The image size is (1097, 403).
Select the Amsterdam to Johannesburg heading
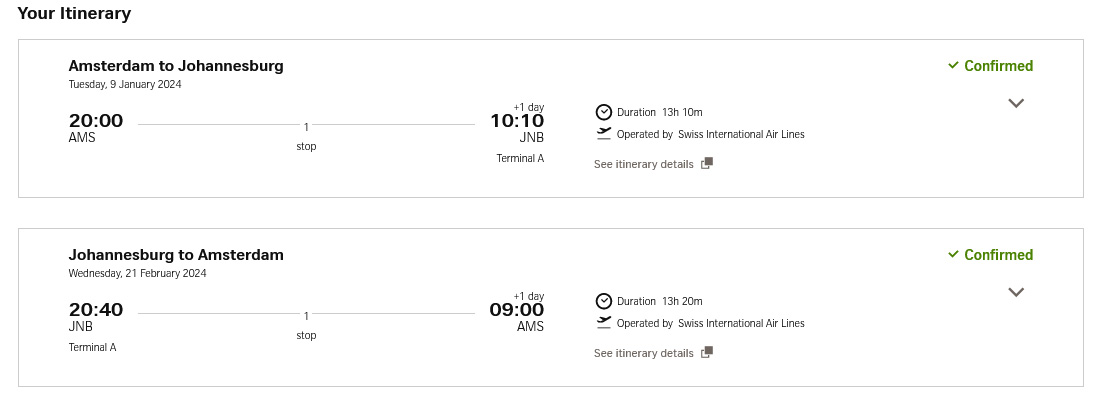[x=176, y=66]
